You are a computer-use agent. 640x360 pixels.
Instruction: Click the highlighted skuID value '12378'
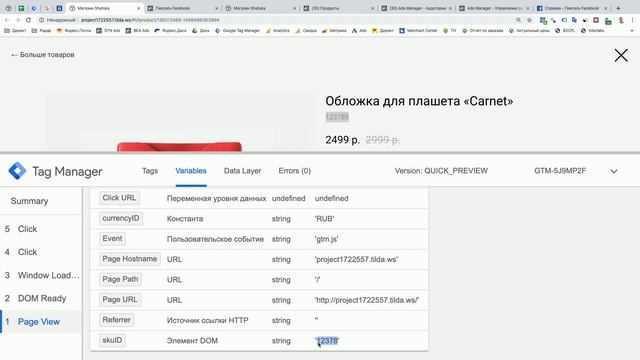pos(327,340)
